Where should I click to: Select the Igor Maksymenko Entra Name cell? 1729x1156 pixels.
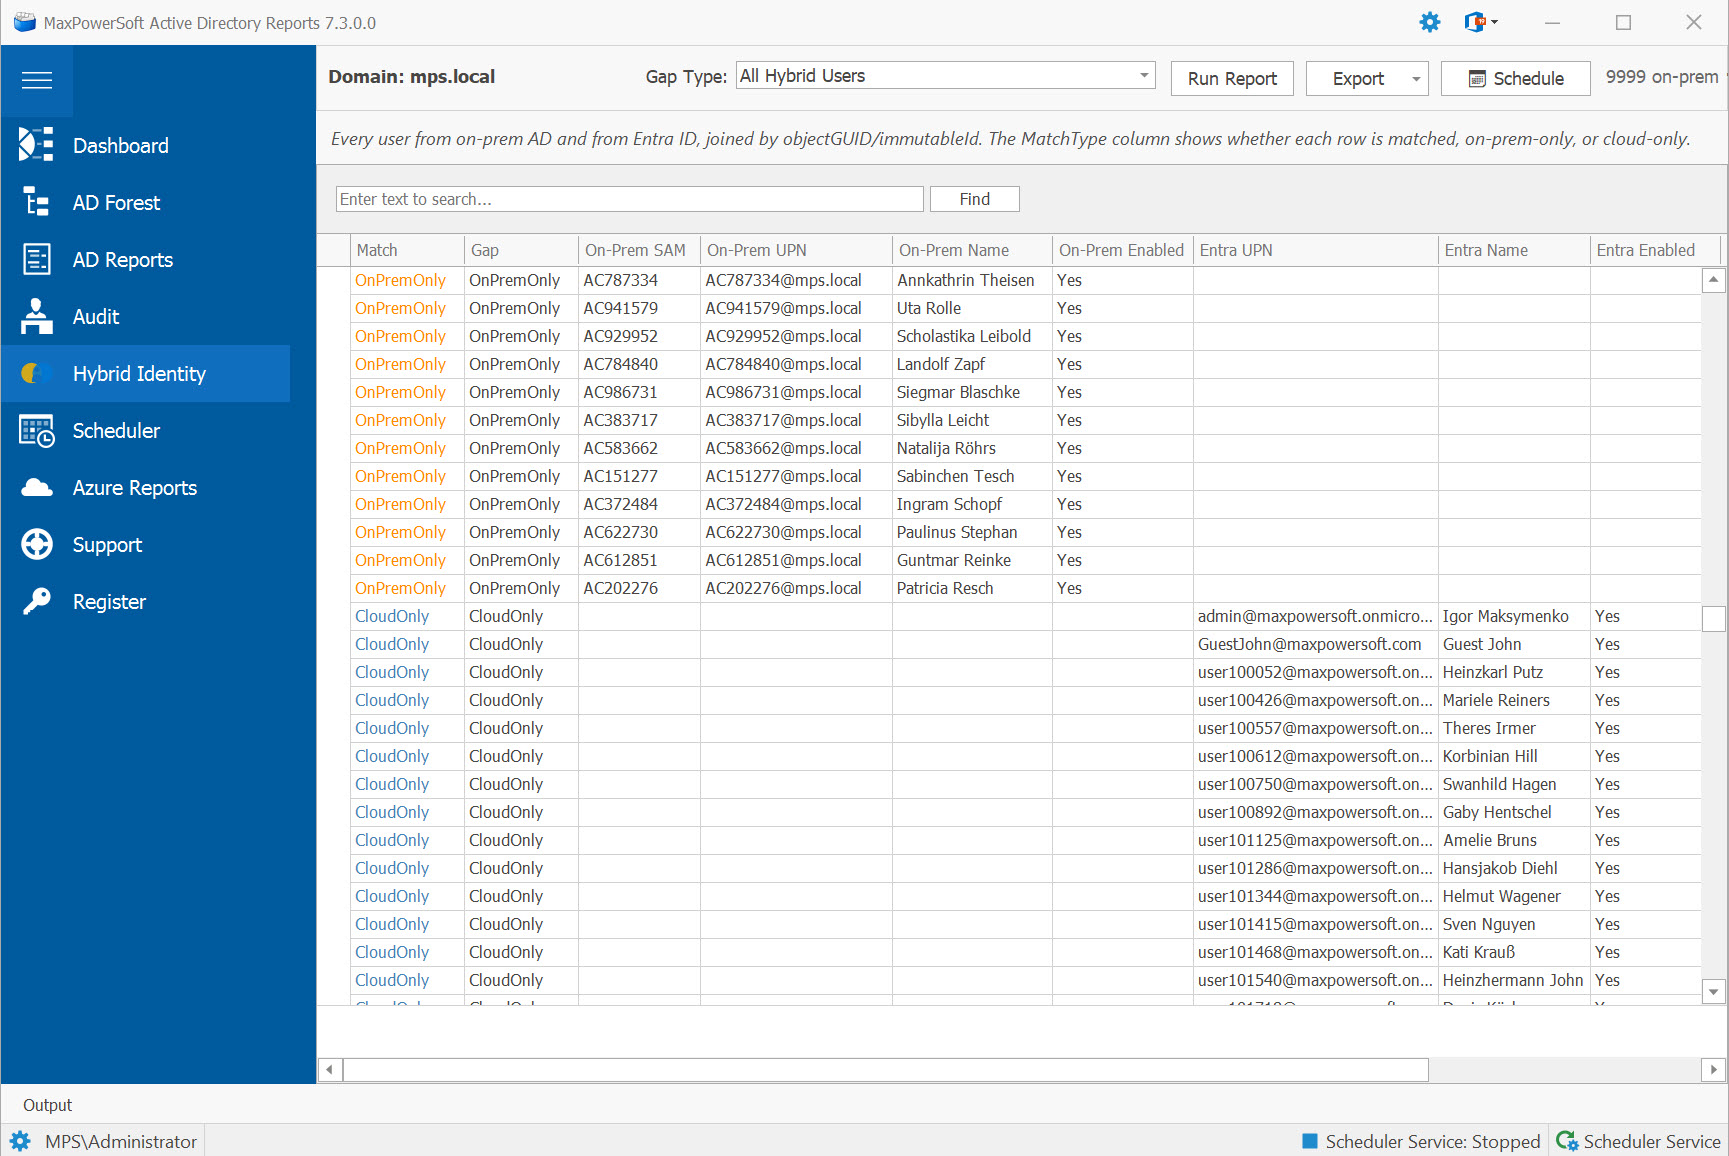pos(1514,616)
